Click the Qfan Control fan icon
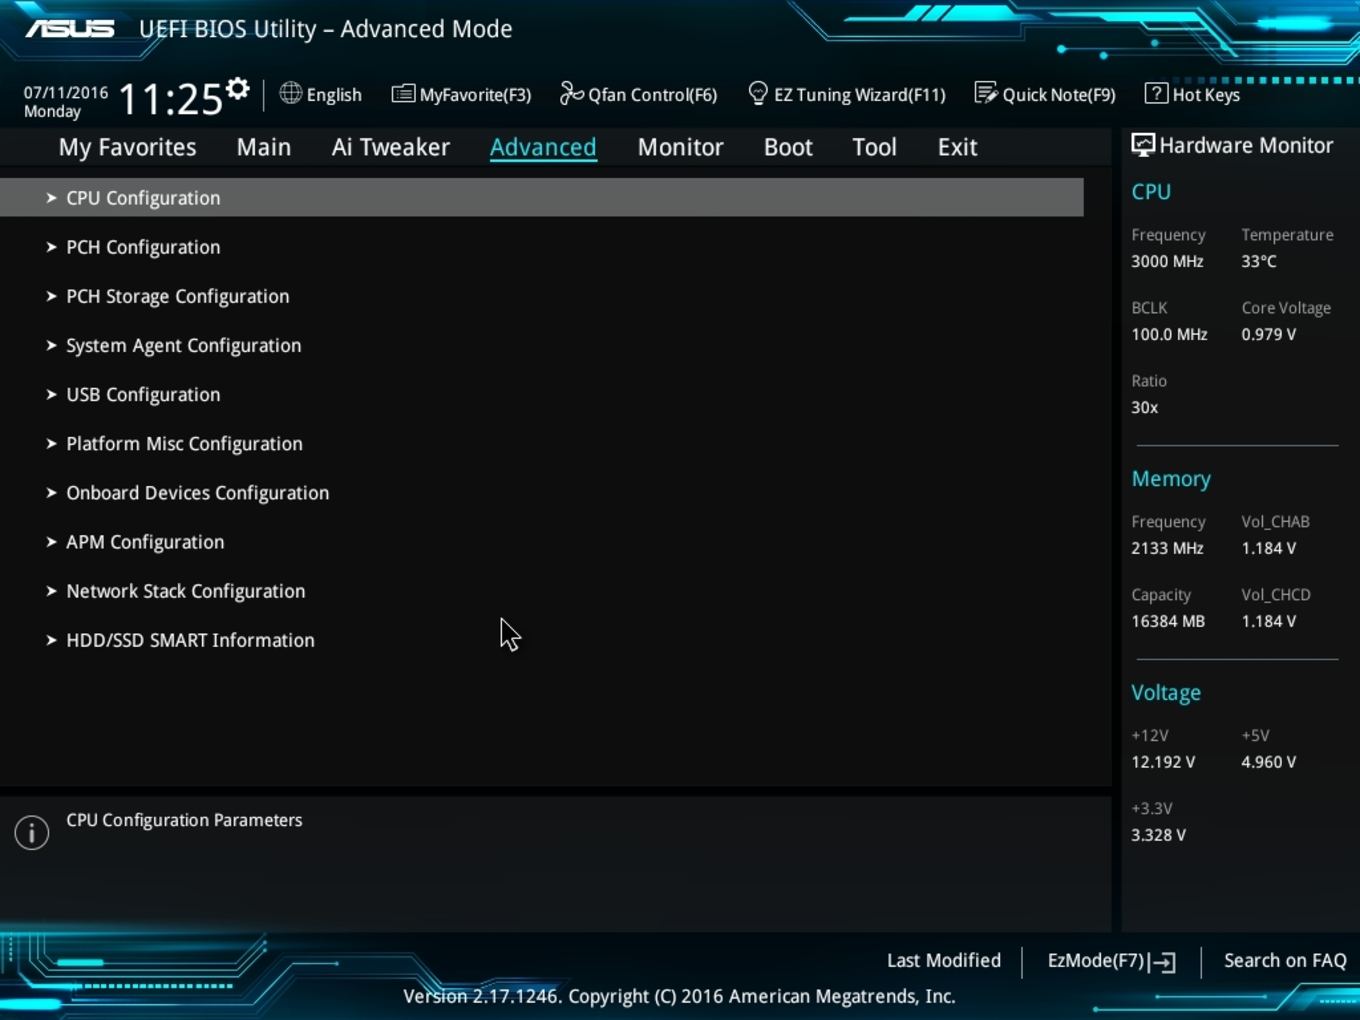Image resolution: width=1360 pixels, height=1020 pixels. [571, 93]
